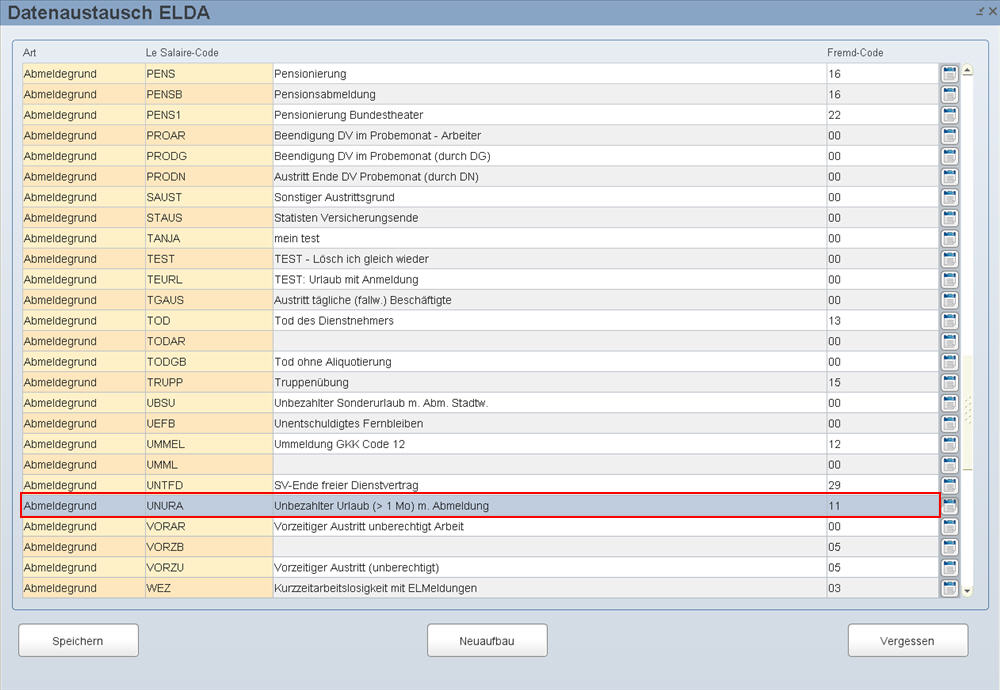Viewport: 1000px width, 690px height.
Task: Open the row icon for PRODG
Action: [949, 156]
